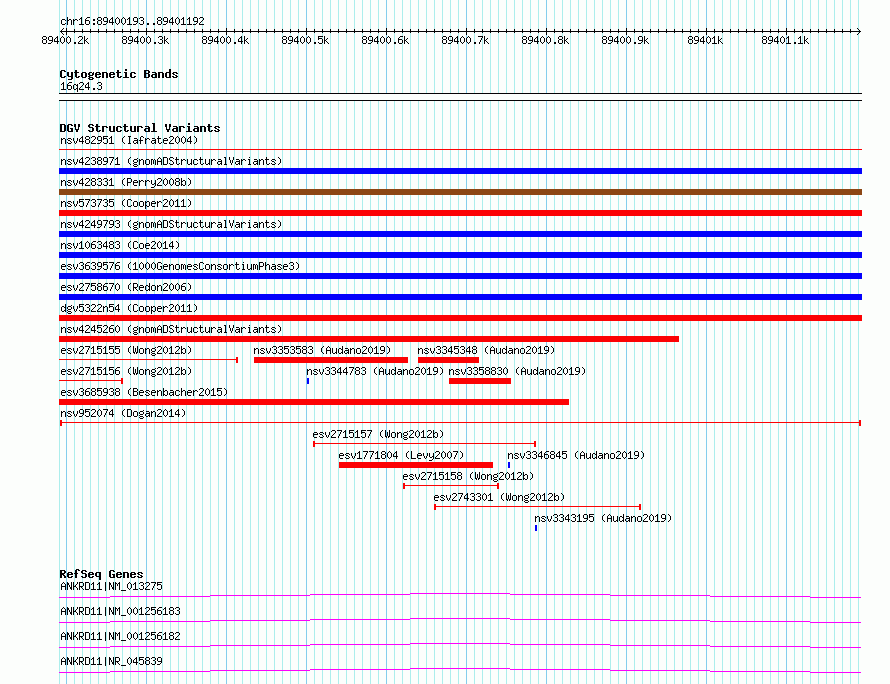Click the blue bar of nsv4238971 gnomAD variant
Image resolution: width=890 pixels, height=684 pixels.
[460, 171]
